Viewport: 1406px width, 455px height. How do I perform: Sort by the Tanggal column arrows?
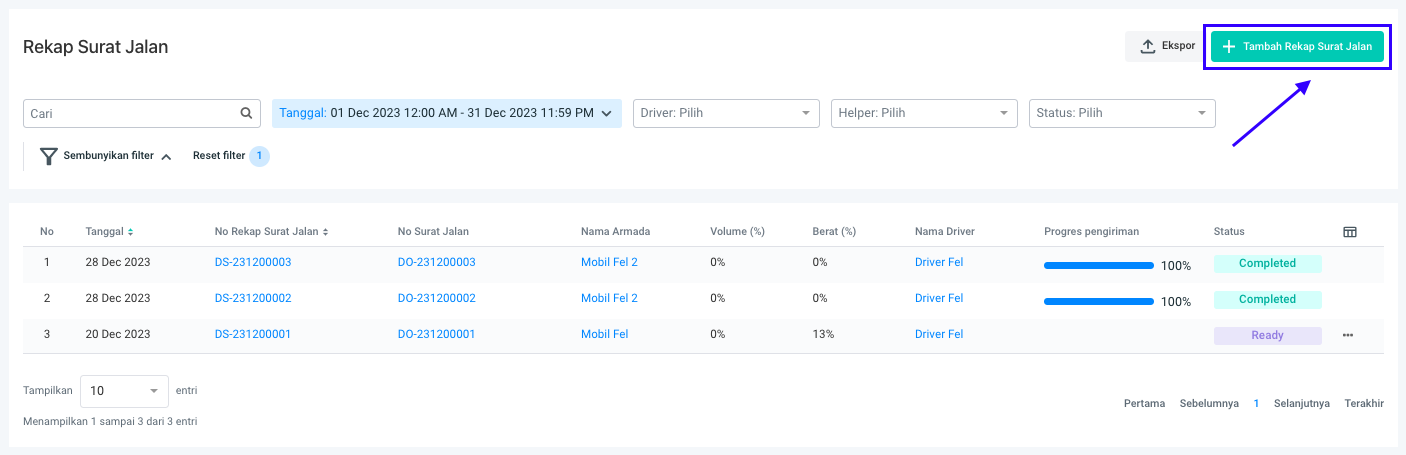130,232
